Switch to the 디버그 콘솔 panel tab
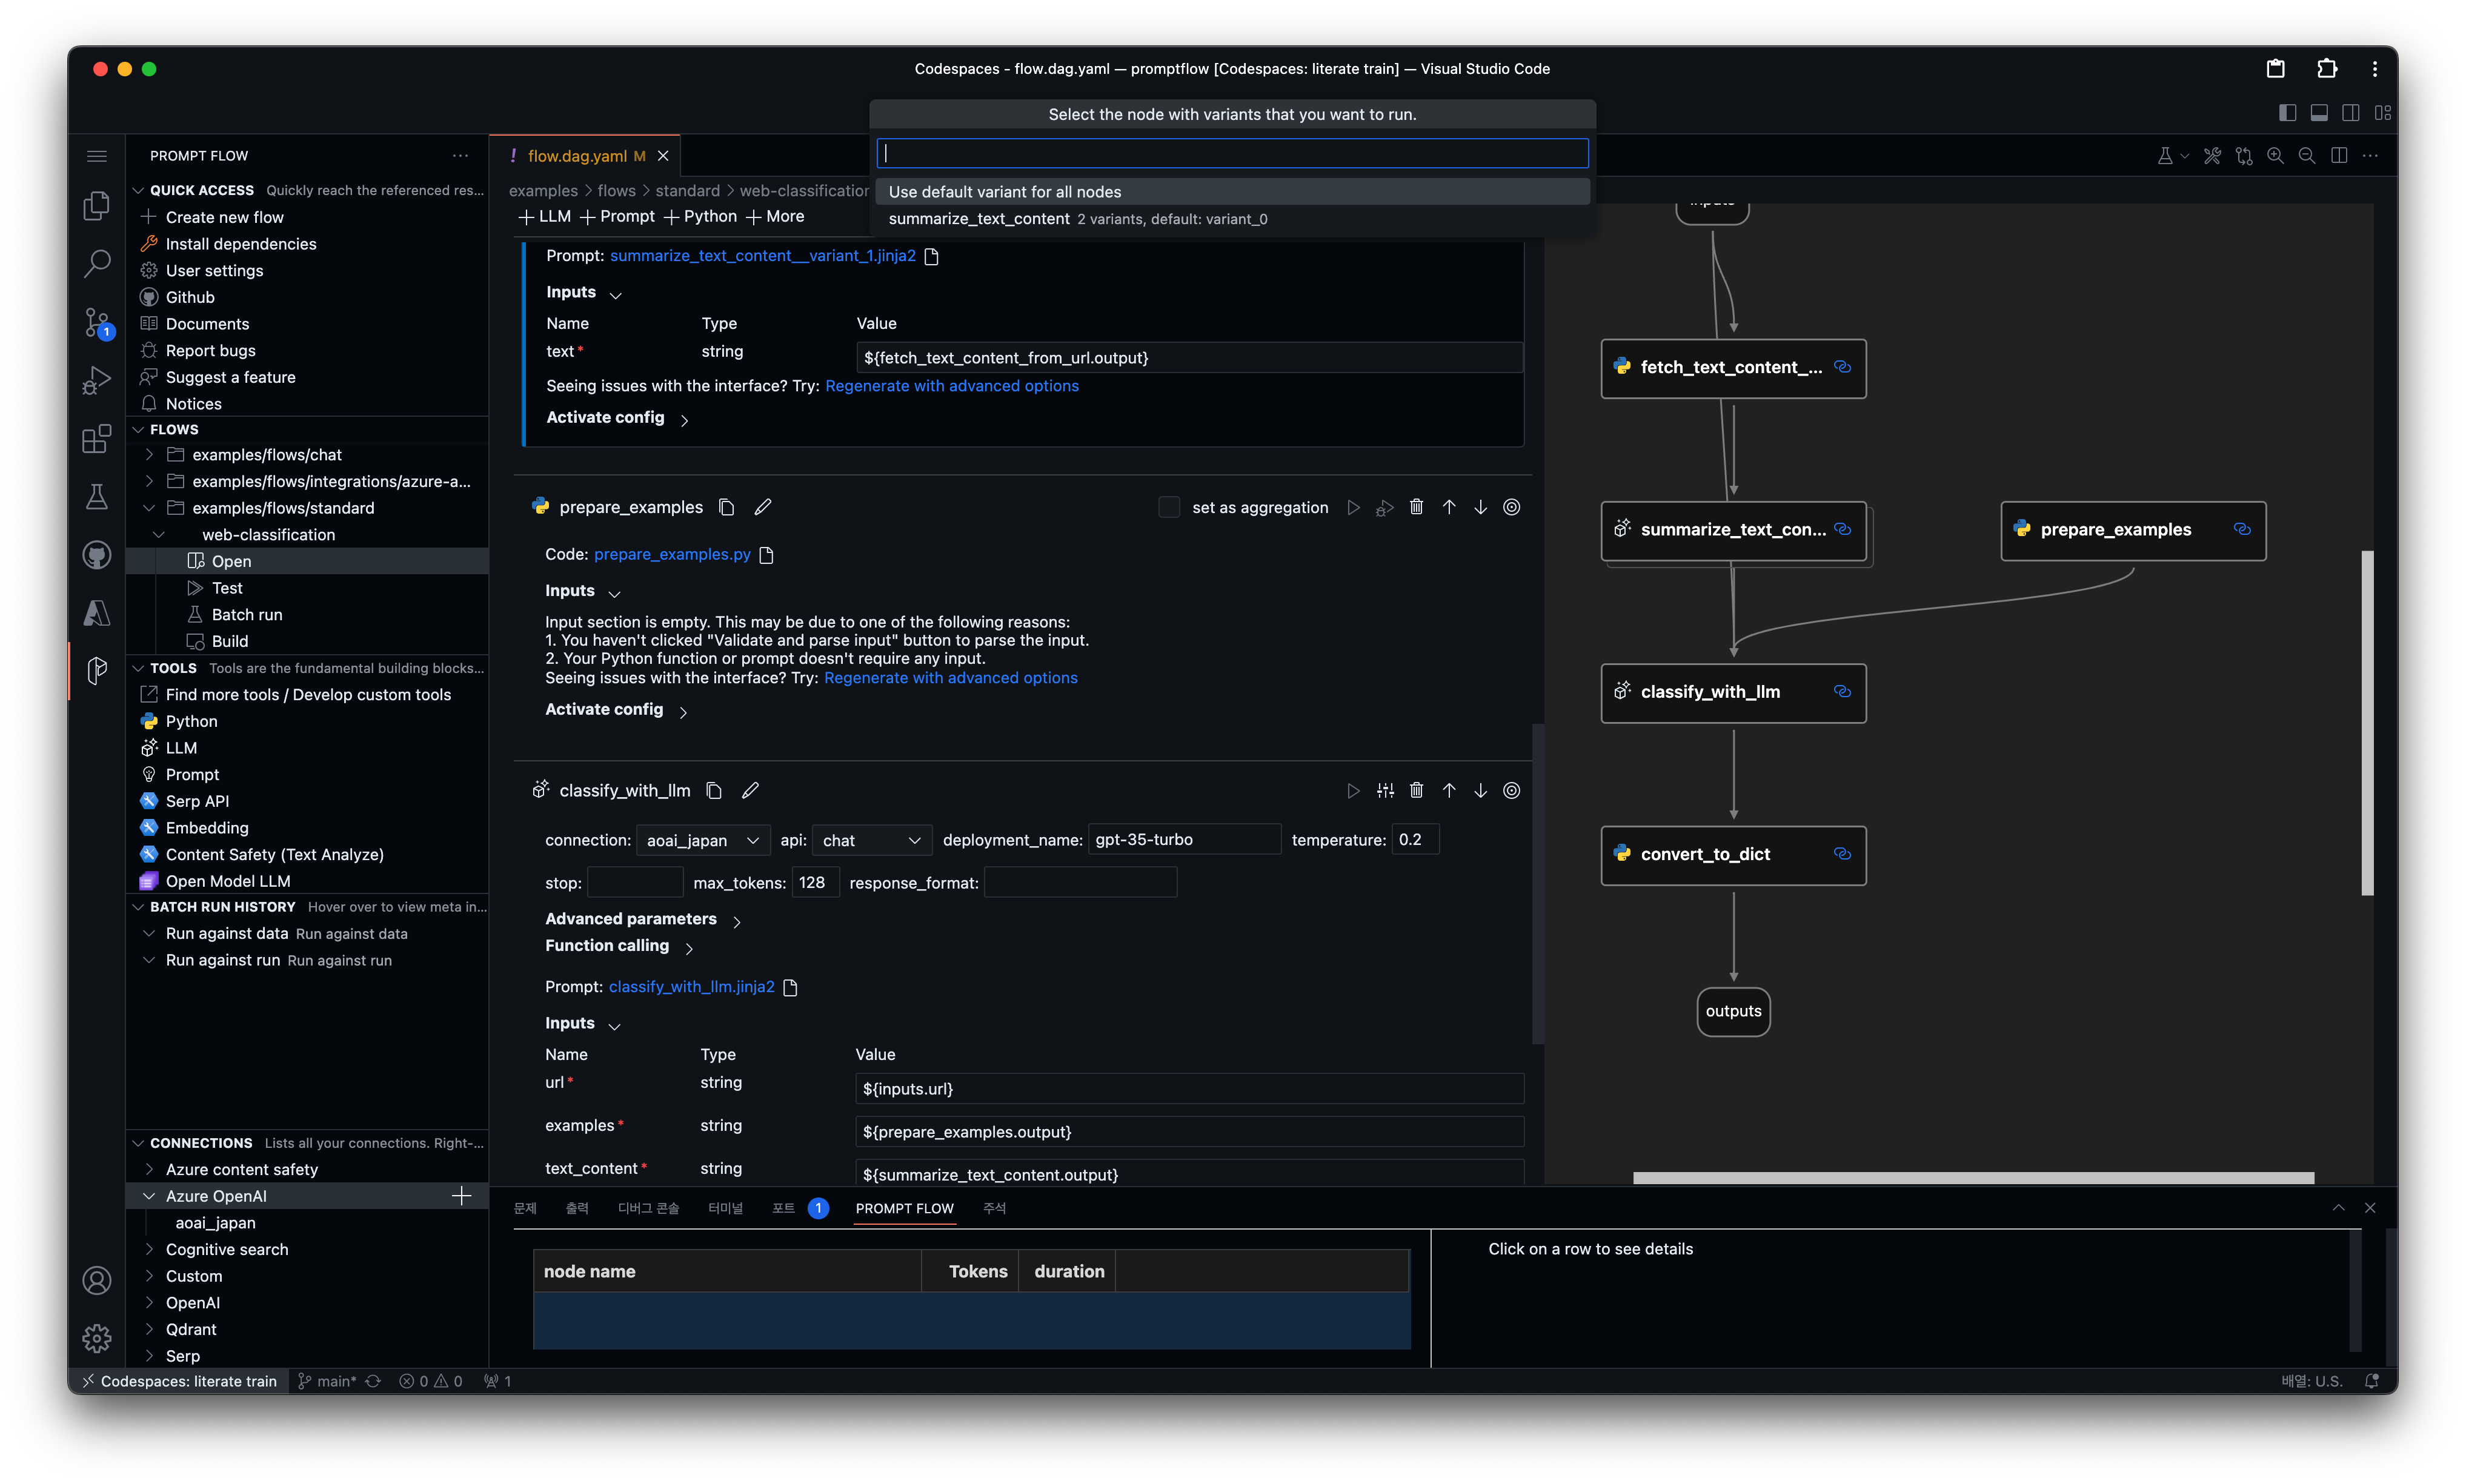Screen dimensions: 2466x1484 pyautogui.click(x=648, y=1208)
